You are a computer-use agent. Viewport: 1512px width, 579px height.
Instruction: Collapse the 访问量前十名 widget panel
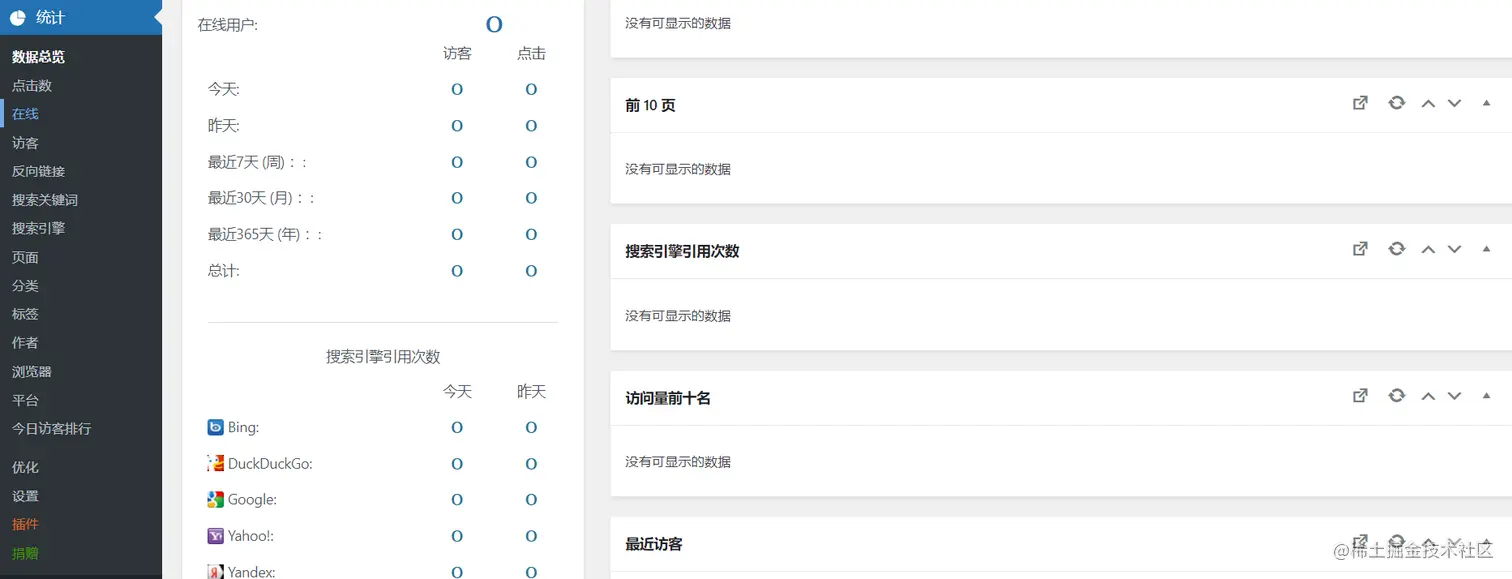(x=1486, y=396)
